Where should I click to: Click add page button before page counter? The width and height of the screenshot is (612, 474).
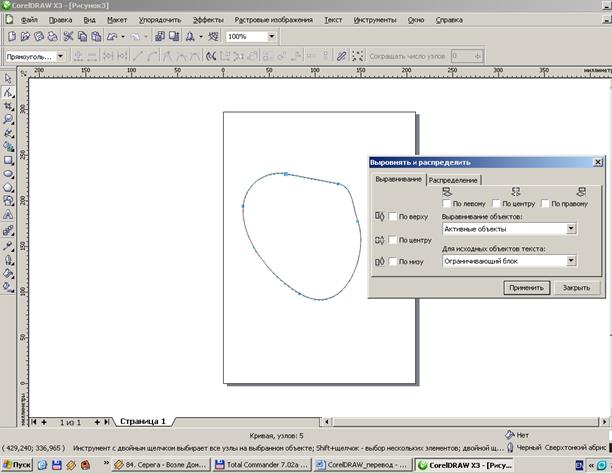point(44,422)
